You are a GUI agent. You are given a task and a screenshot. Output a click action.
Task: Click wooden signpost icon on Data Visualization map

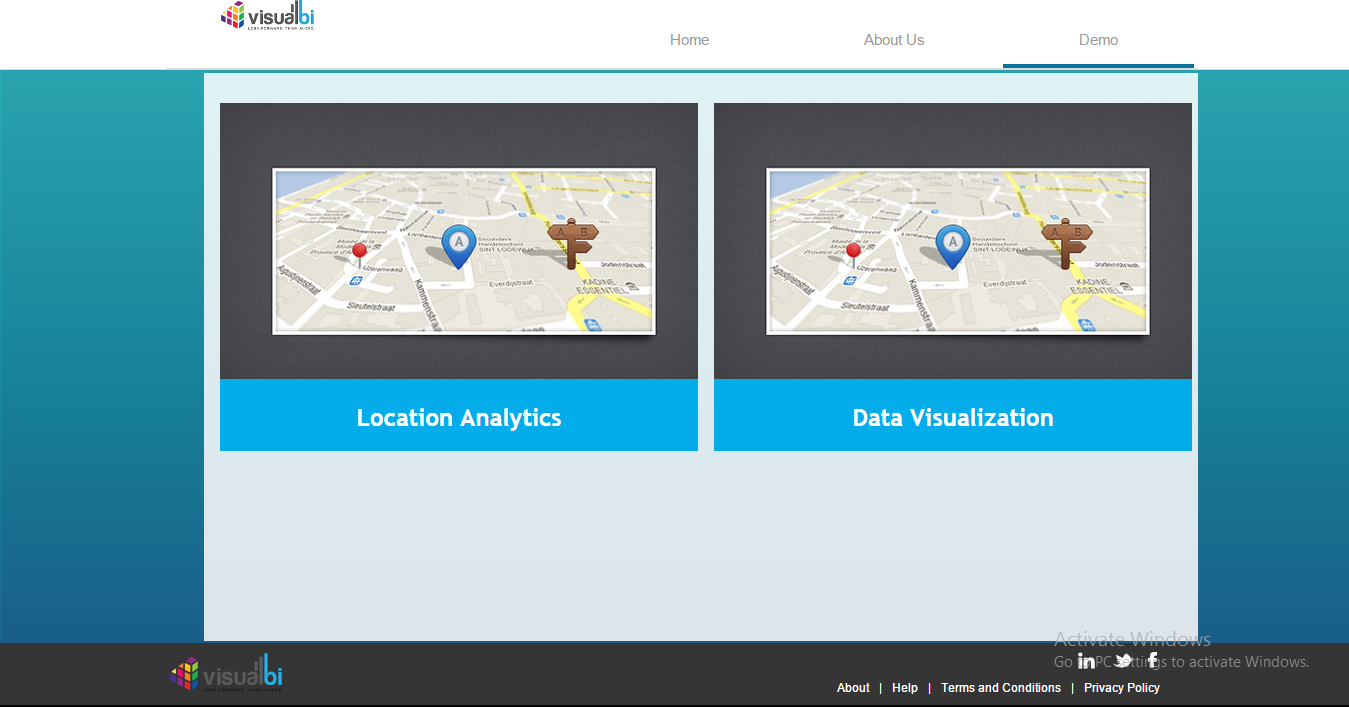[1067, 242]
